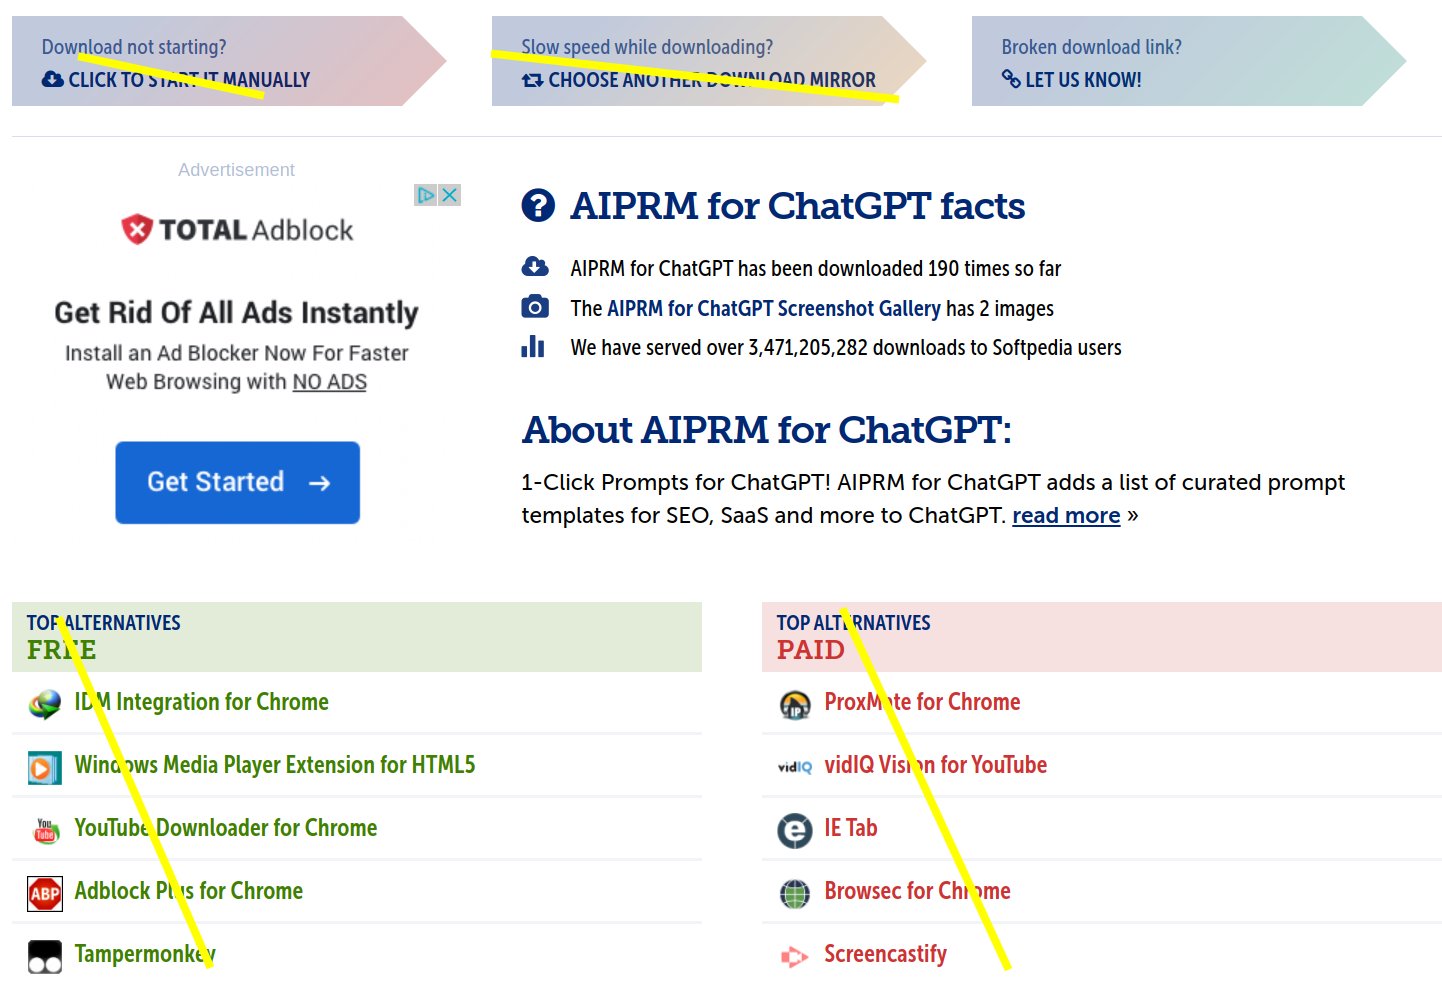Click the vidIQ logo icon
1442x993 pixels.
pos(795,767)
